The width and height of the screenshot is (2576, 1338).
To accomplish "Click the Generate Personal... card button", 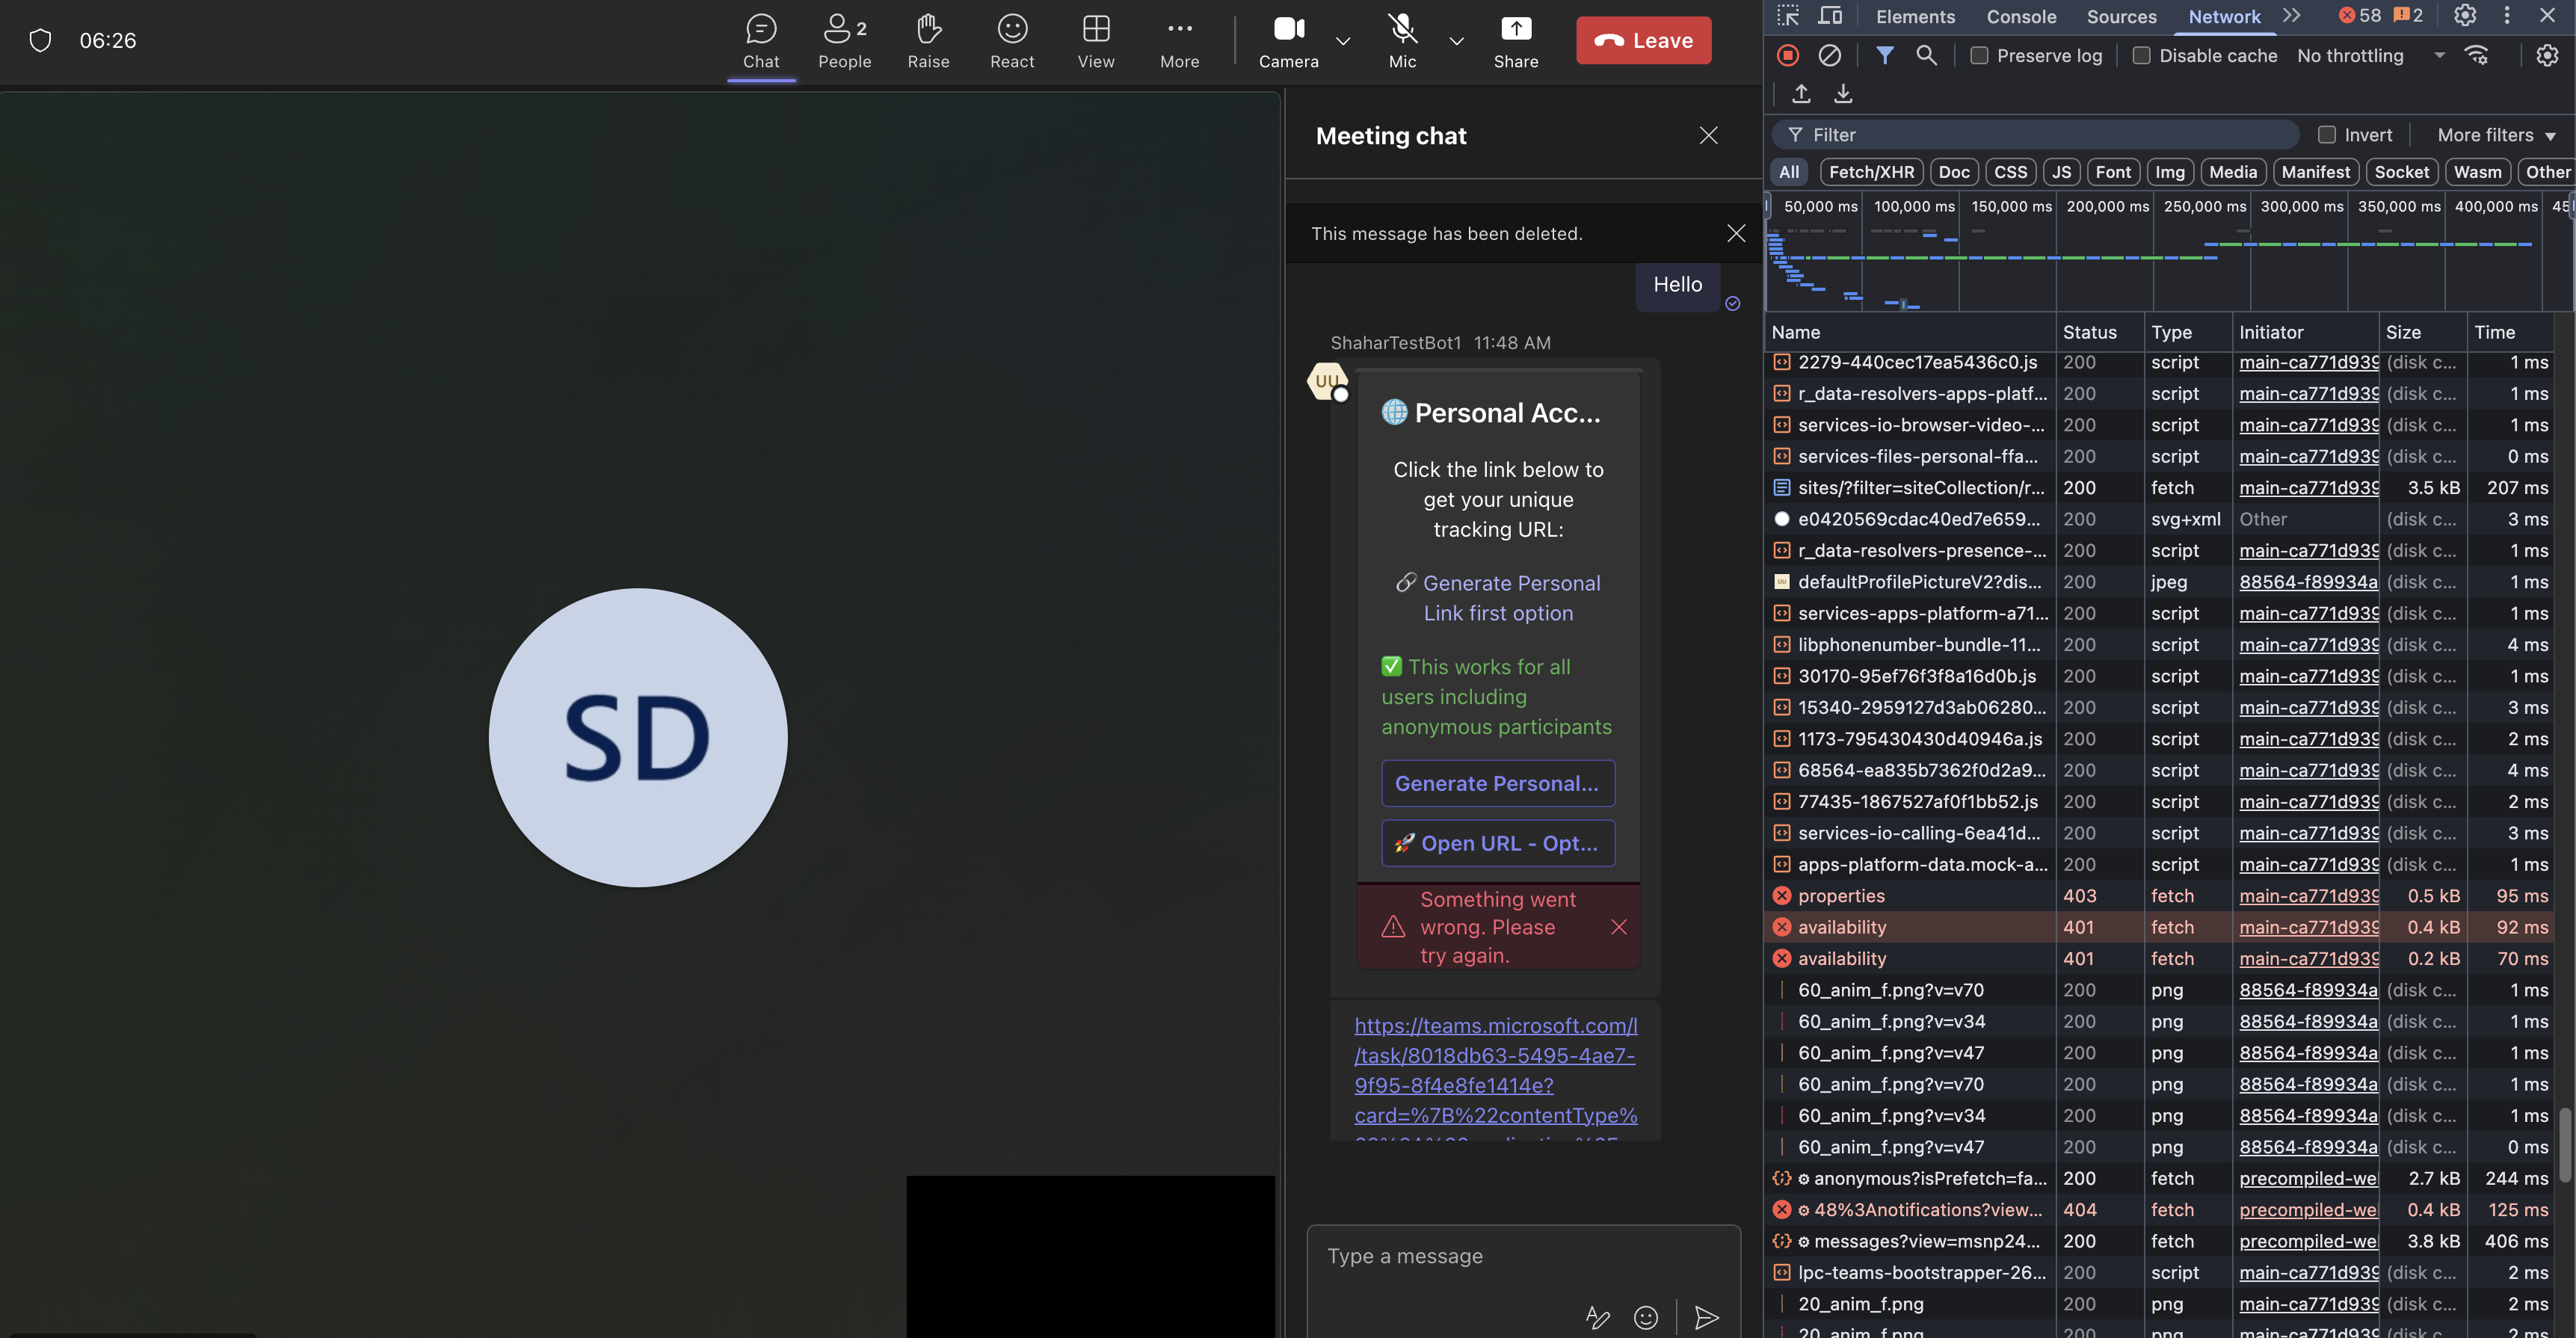I will [1498, 783].
